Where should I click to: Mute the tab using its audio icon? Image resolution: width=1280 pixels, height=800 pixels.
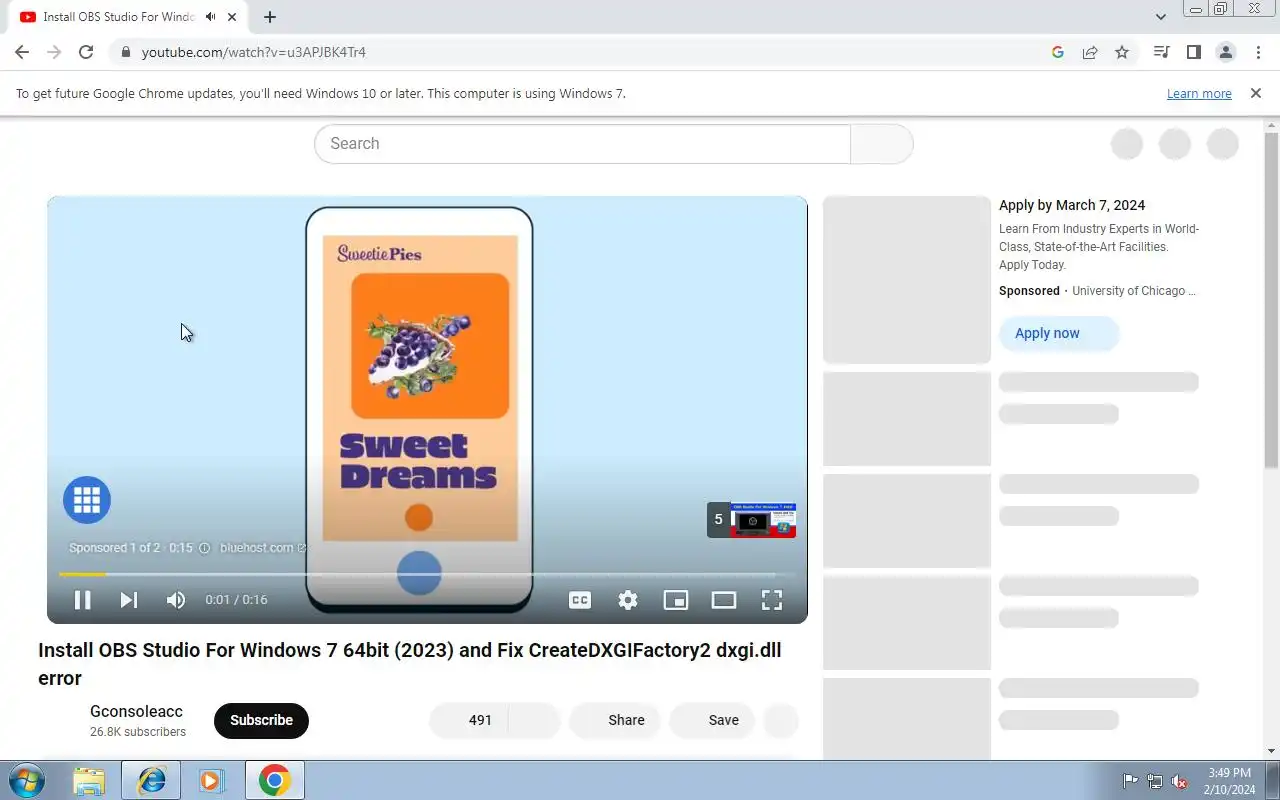(210, 17)
